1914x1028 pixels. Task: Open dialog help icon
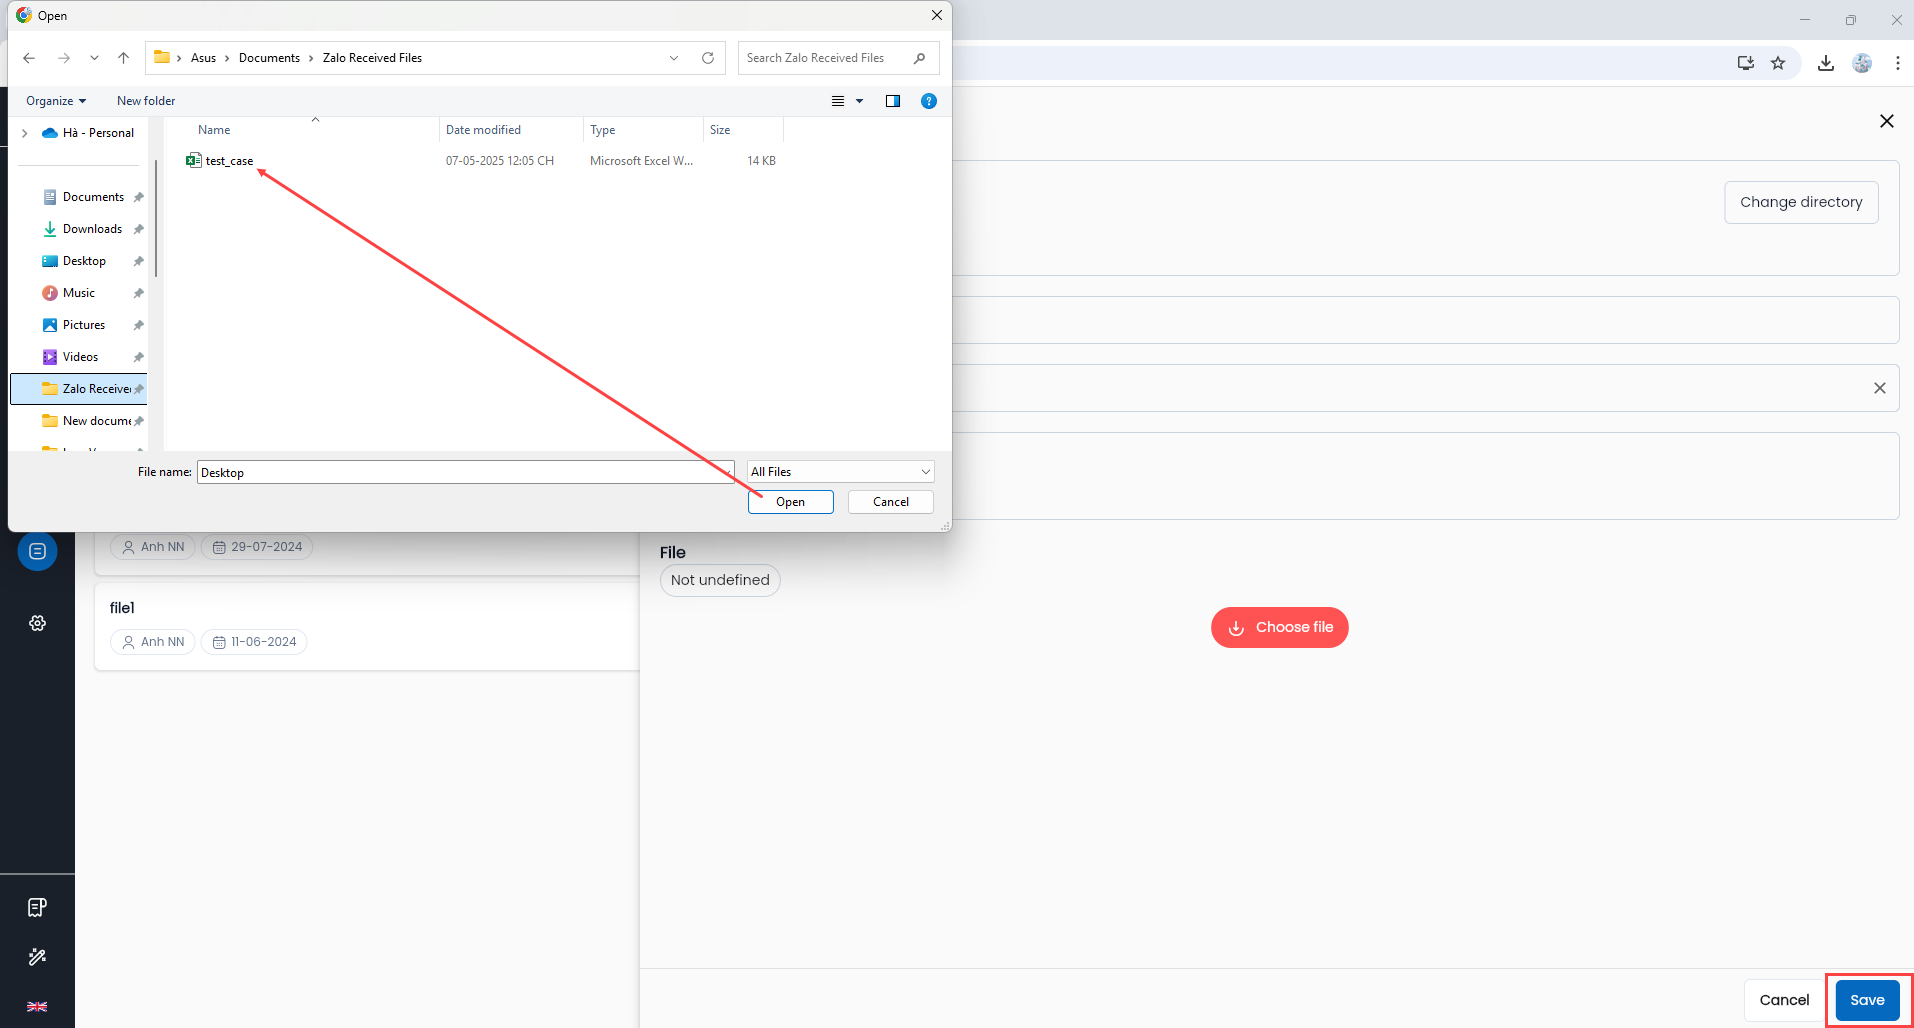pos(929,101)
